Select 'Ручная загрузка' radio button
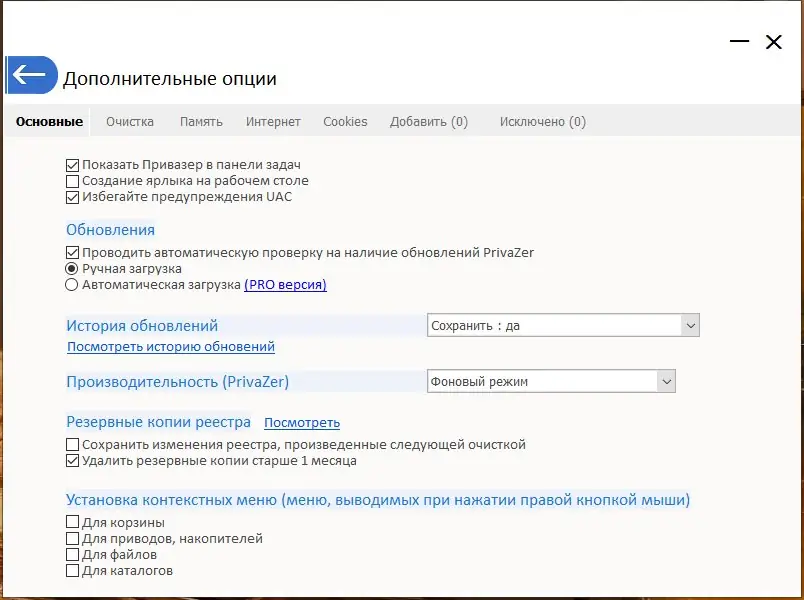Image resolution: width=804 pixels, height=600 pixels. [72, 269]
